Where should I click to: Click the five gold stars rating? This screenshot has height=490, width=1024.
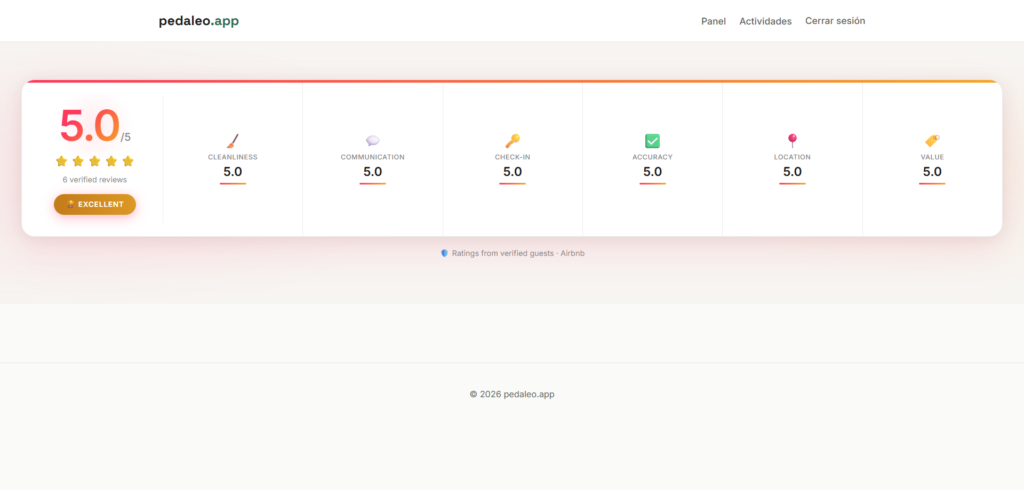coord(95,161)
